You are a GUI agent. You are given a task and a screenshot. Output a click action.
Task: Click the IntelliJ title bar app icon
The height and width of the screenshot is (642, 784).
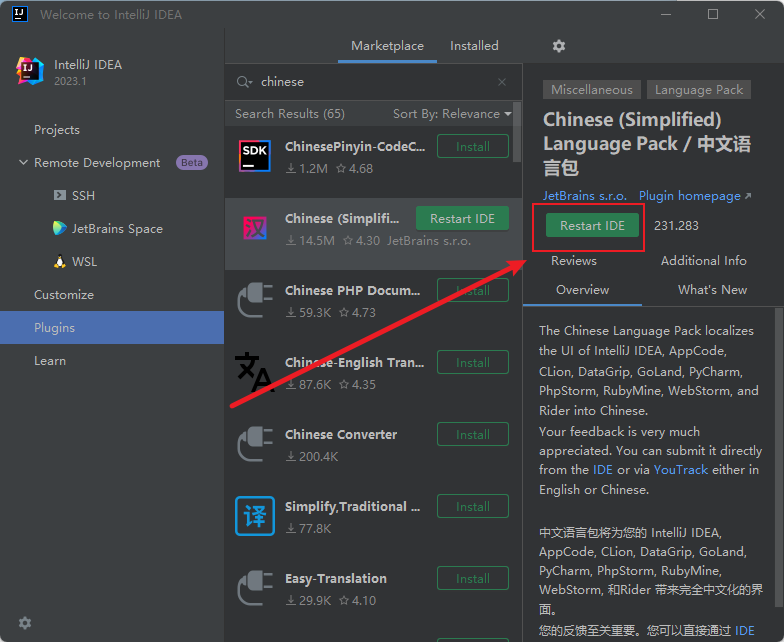pyautogui.click(x=20, y=14)
